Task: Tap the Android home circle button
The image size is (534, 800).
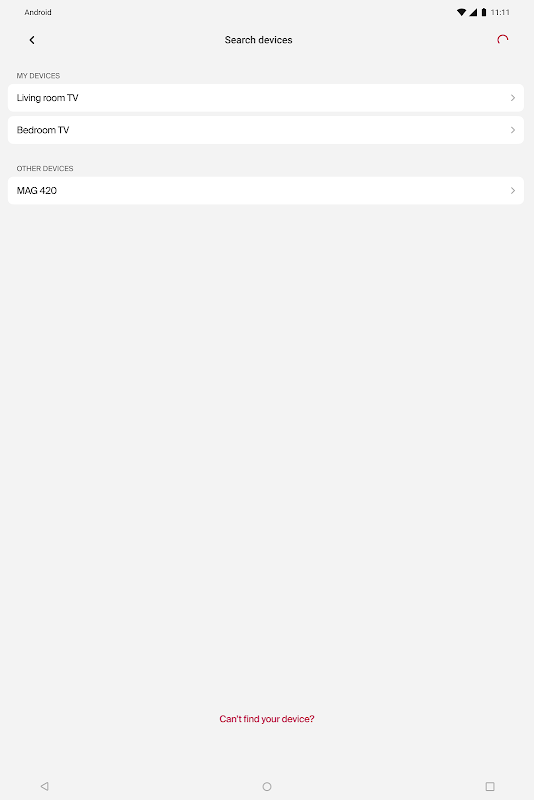Action: click(x=267, y=786)
